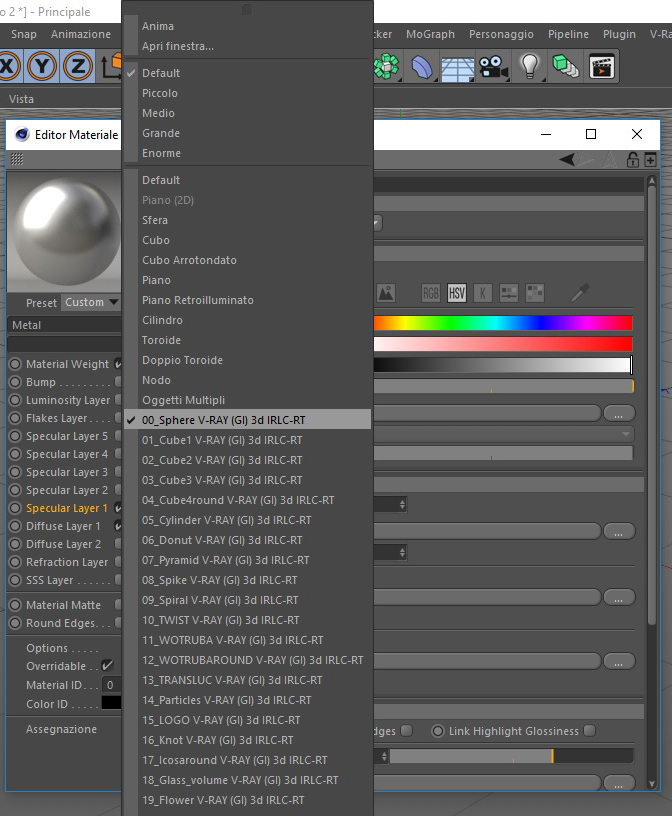Open the Pipeline menu
The width and height of the screenshot is (672, 816).
pyautogui.click(x=568, y=34)
